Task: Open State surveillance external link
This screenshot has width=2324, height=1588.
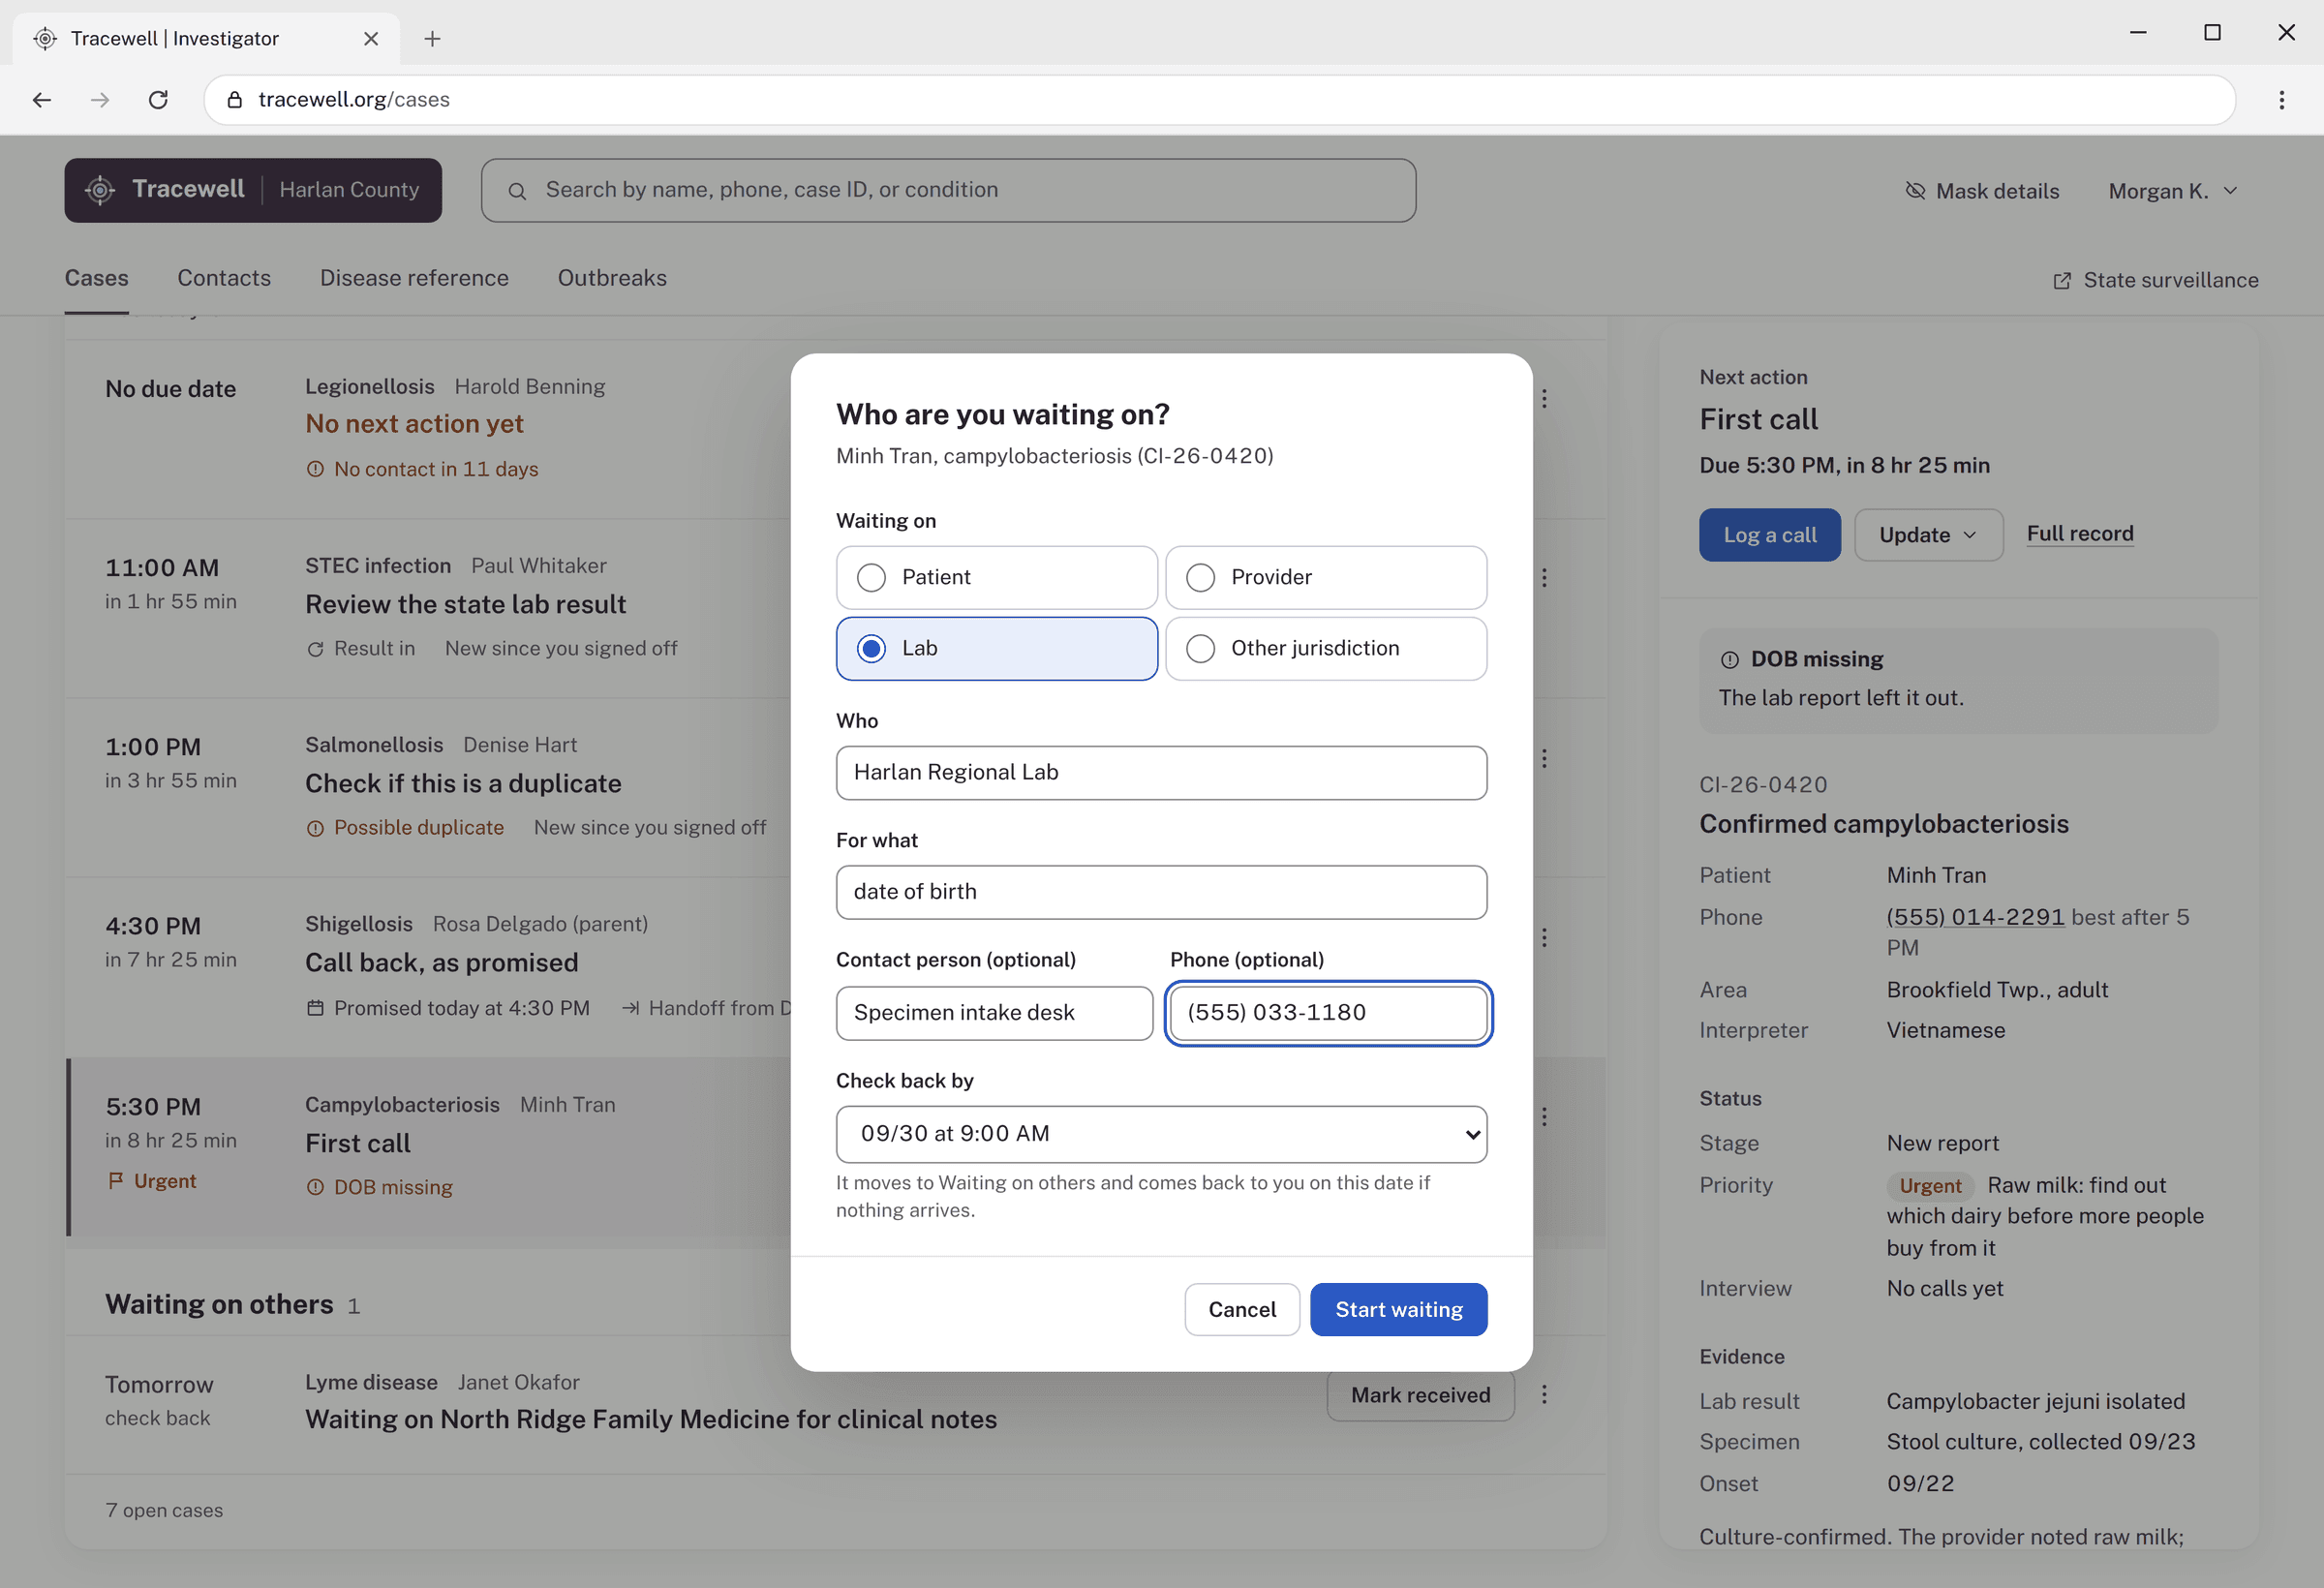Action: (2155, 280)
